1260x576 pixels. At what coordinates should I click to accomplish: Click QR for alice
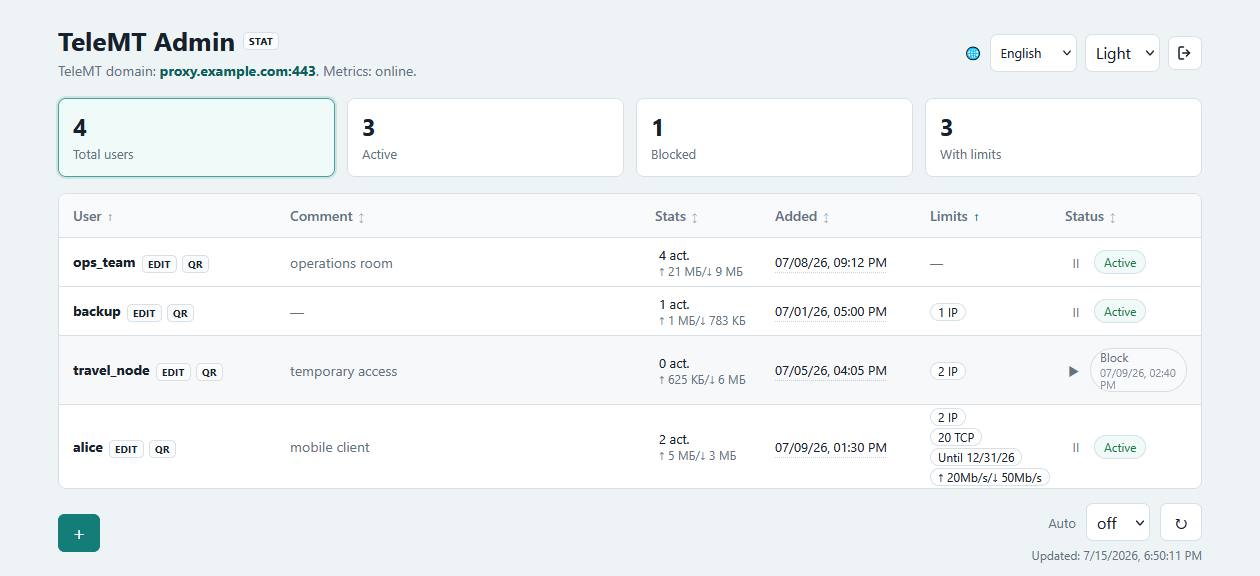(x=162, y=449)
